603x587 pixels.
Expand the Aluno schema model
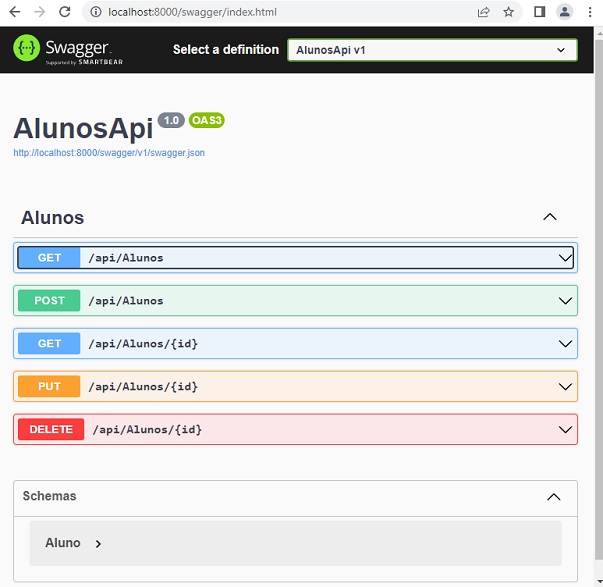[x=74, y=543]
